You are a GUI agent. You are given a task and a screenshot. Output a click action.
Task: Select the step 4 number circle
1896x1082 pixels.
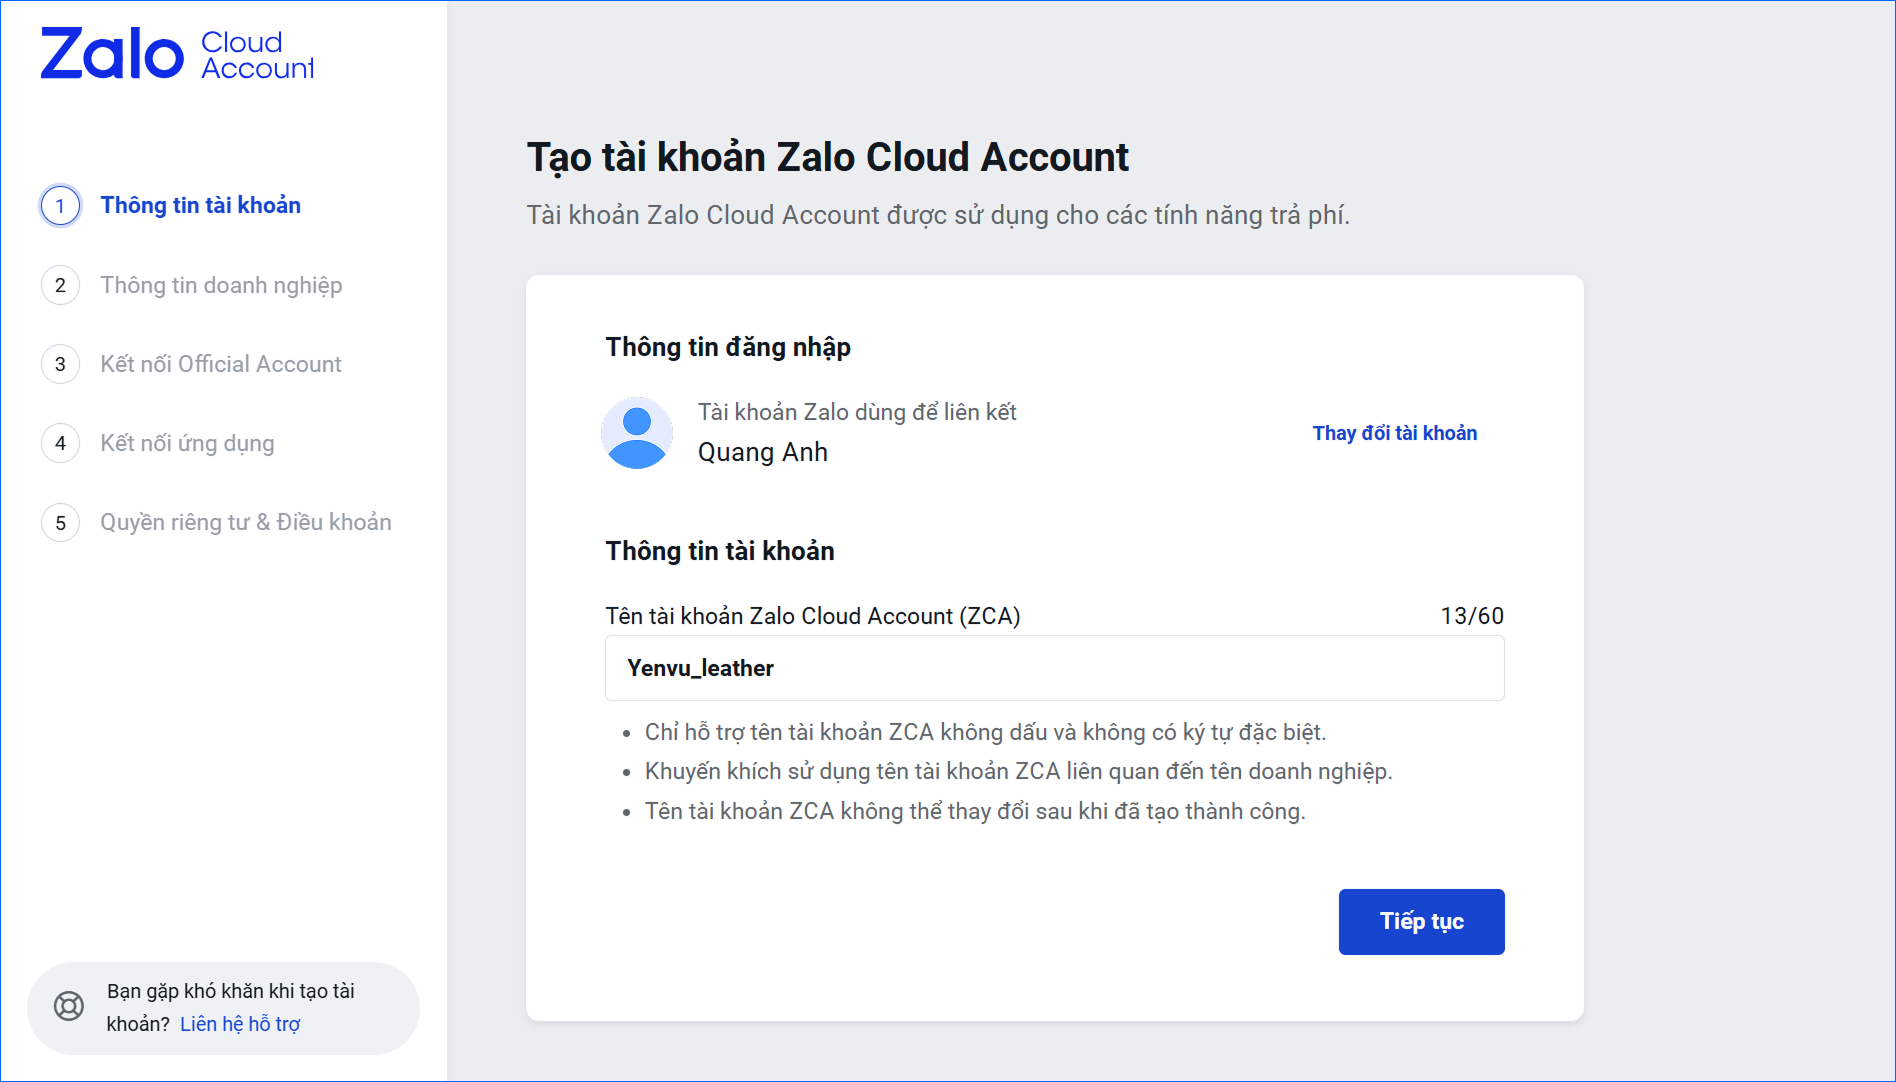point(61,443)
